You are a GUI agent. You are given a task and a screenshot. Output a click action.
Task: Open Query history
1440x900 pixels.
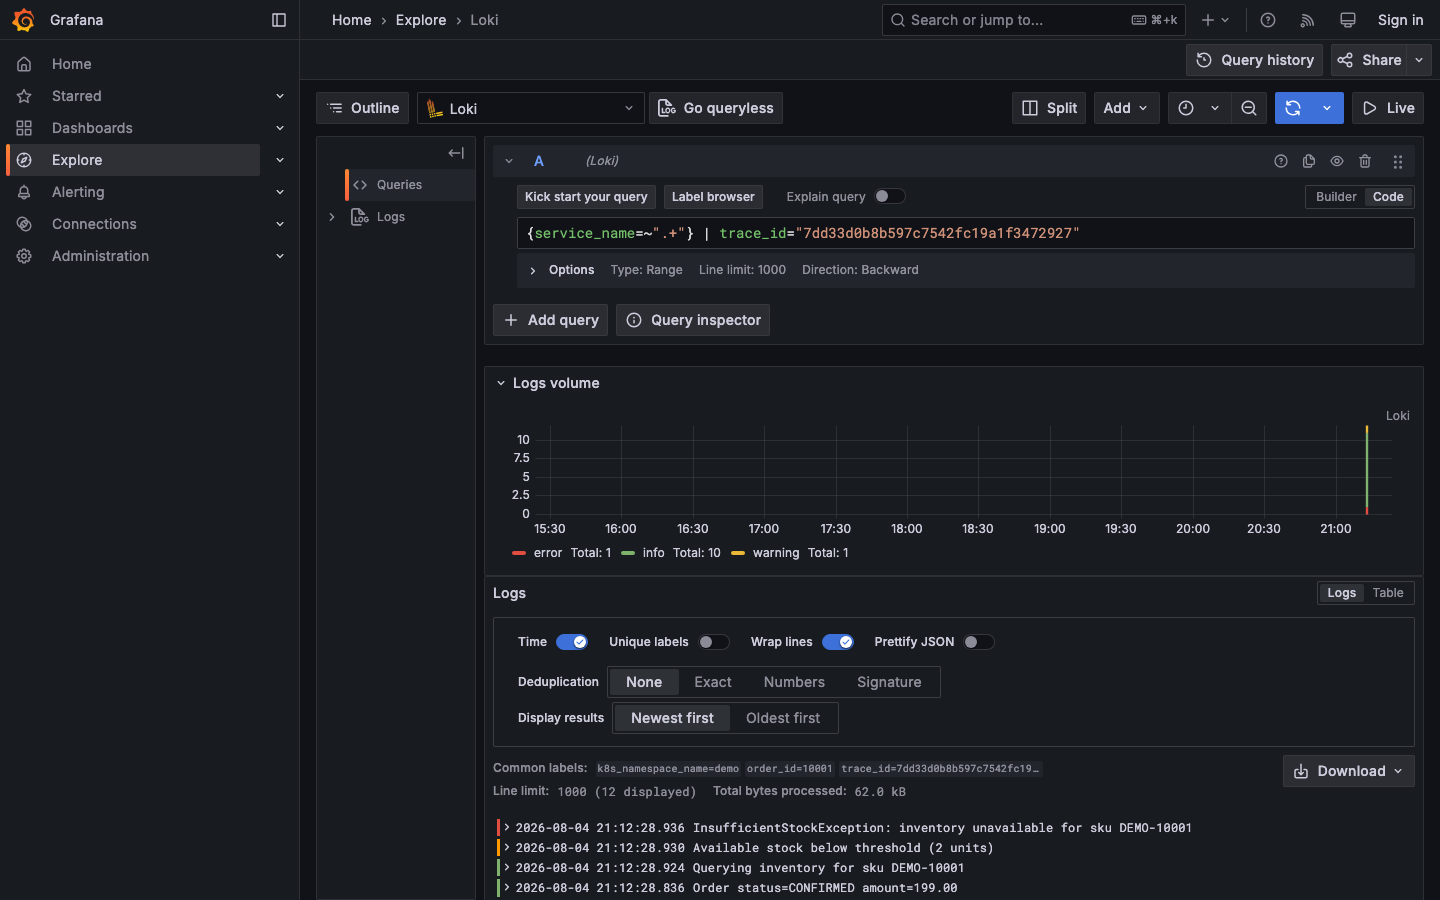tap(1254, 60)
